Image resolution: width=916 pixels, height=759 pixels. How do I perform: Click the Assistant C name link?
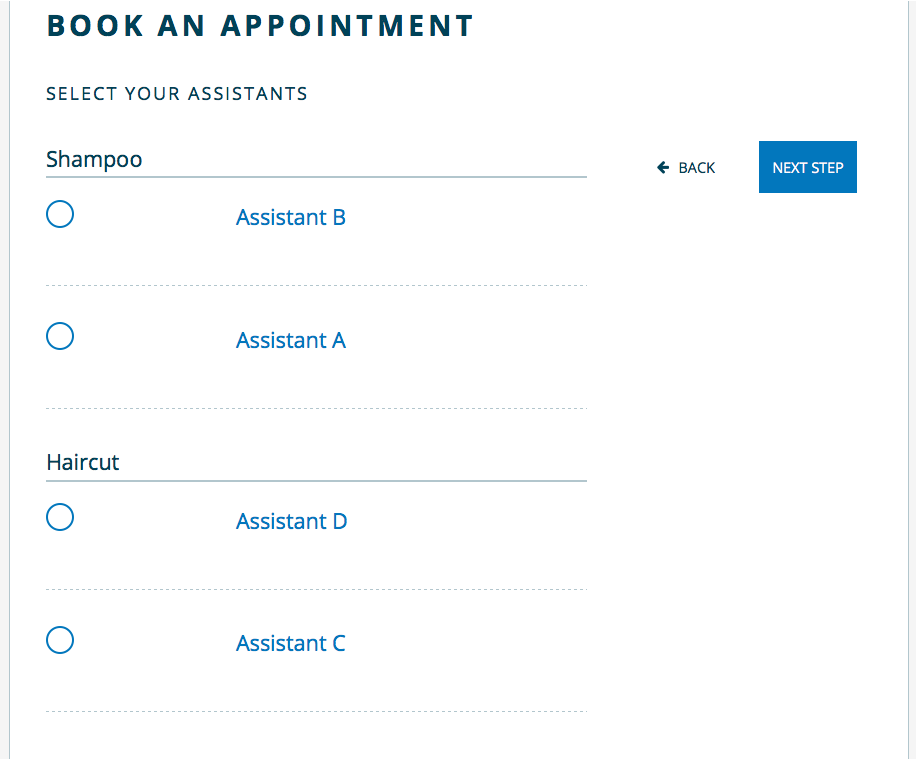(290, 643)
